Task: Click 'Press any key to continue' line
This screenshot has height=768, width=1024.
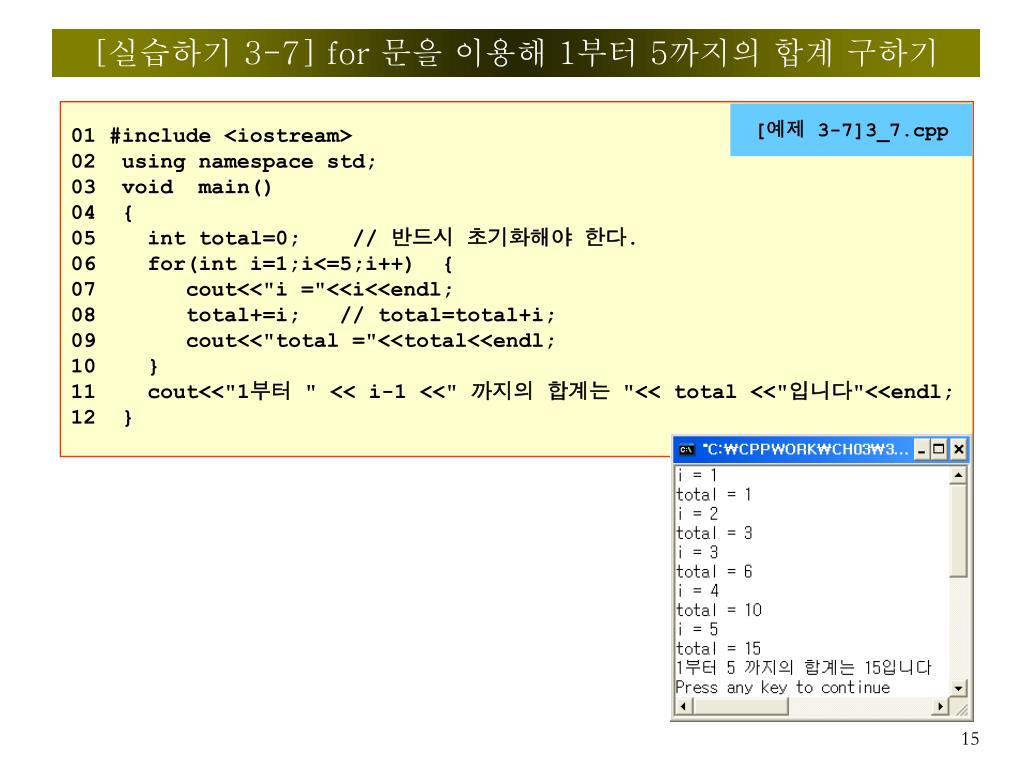Action: [x=783, y=688]
